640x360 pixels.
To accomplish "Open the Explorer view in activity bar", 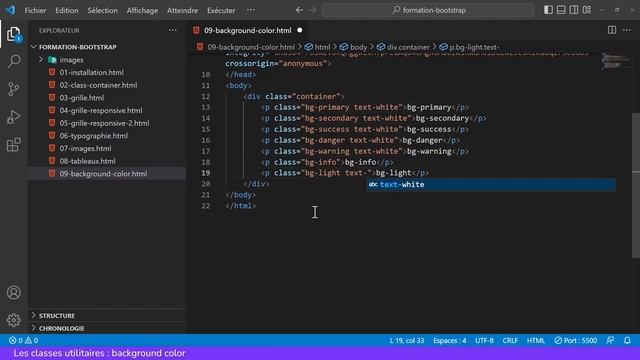I will tap(13, 34).
